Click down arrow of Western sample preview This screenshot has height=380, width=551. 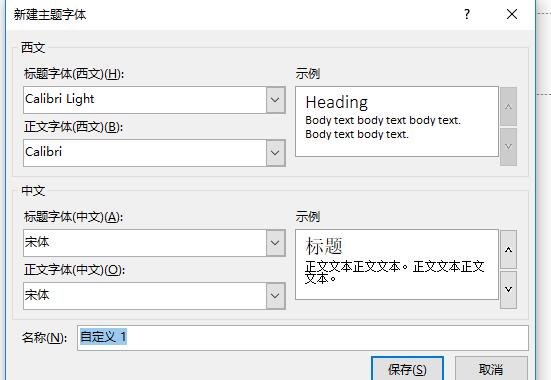coord(508,147)
